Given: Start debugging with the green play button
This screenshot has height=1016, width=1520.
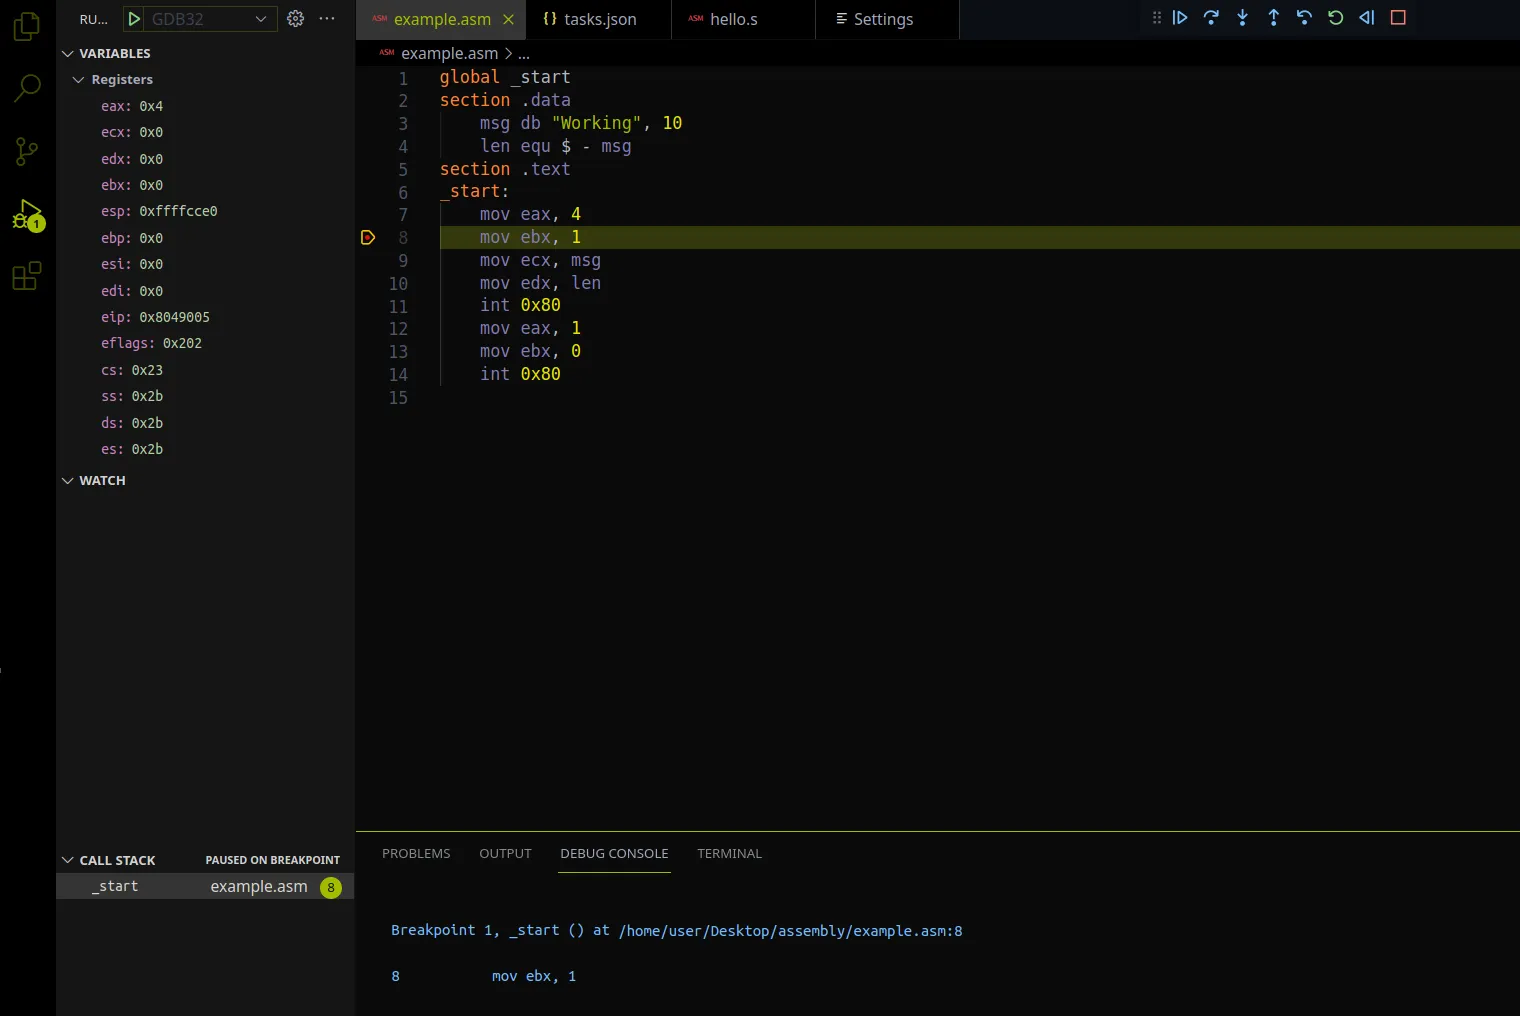Looking at the screenshot, I should coord(134,19).
